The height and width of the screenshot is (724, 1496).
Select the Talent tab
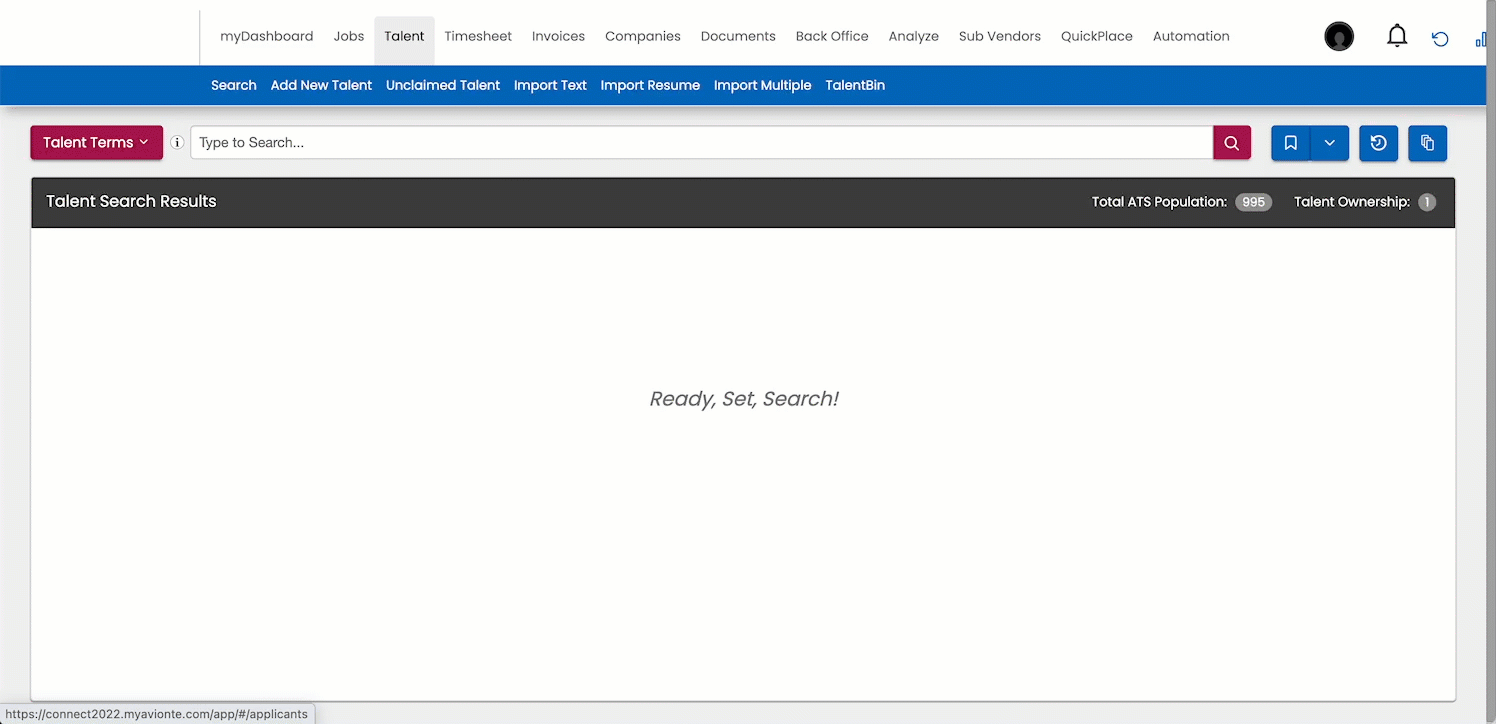pos(404,36)
